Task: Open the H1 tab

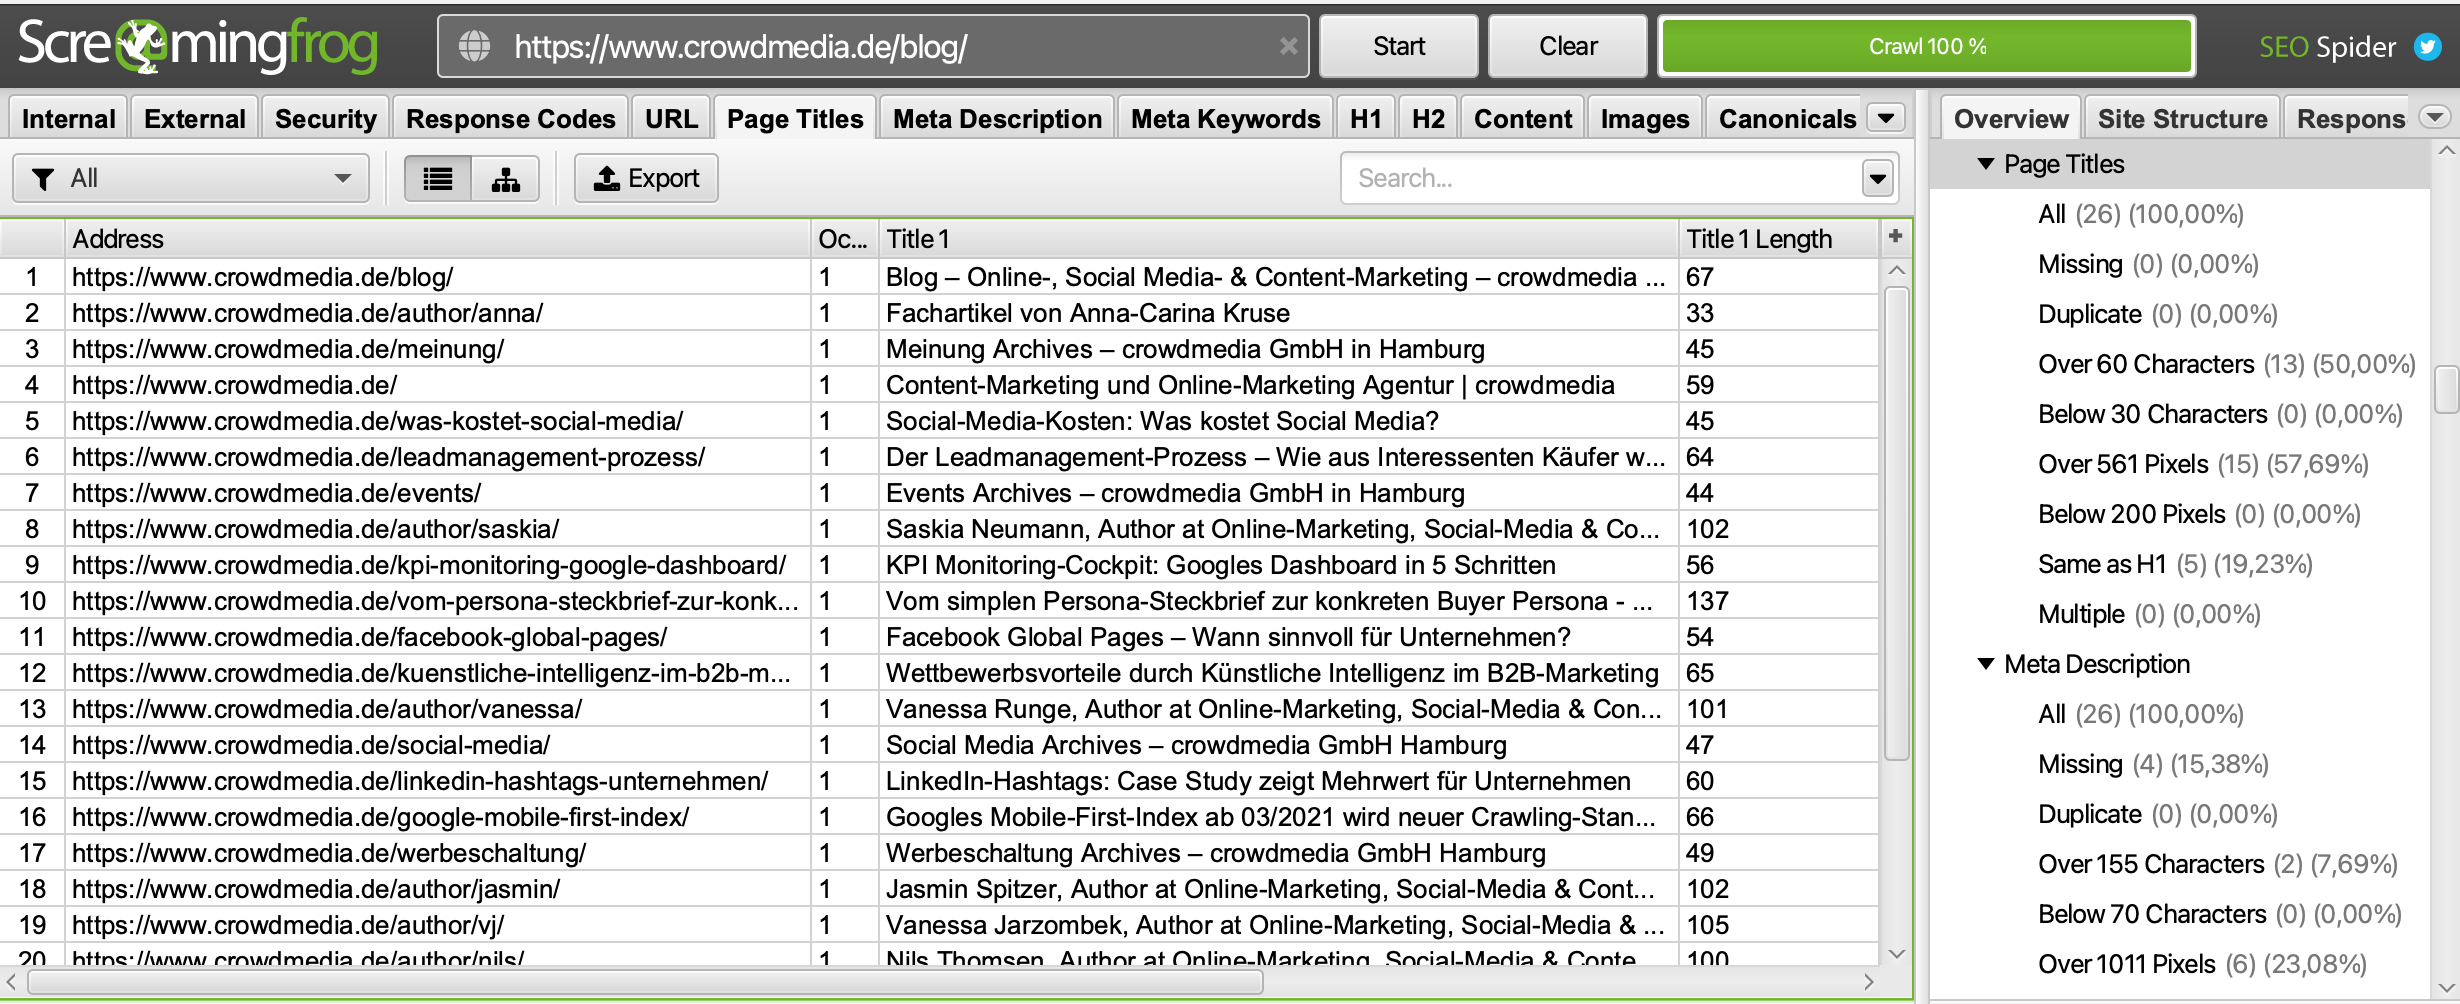Action: (x=1365, y=119)
